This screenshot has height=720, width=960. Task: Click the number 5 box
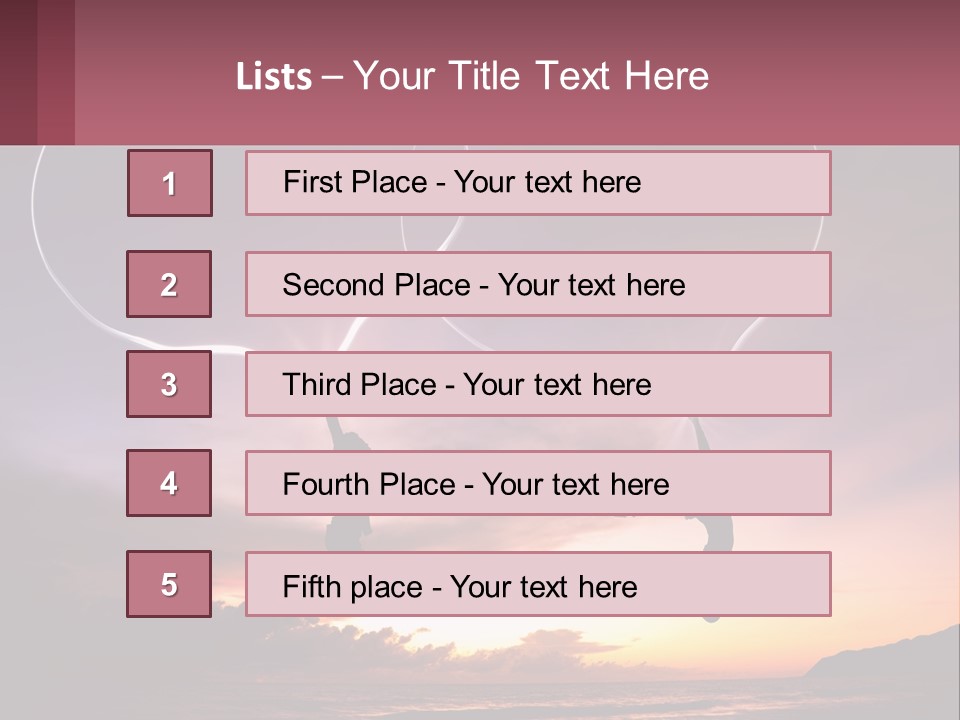tap(169, 584)
